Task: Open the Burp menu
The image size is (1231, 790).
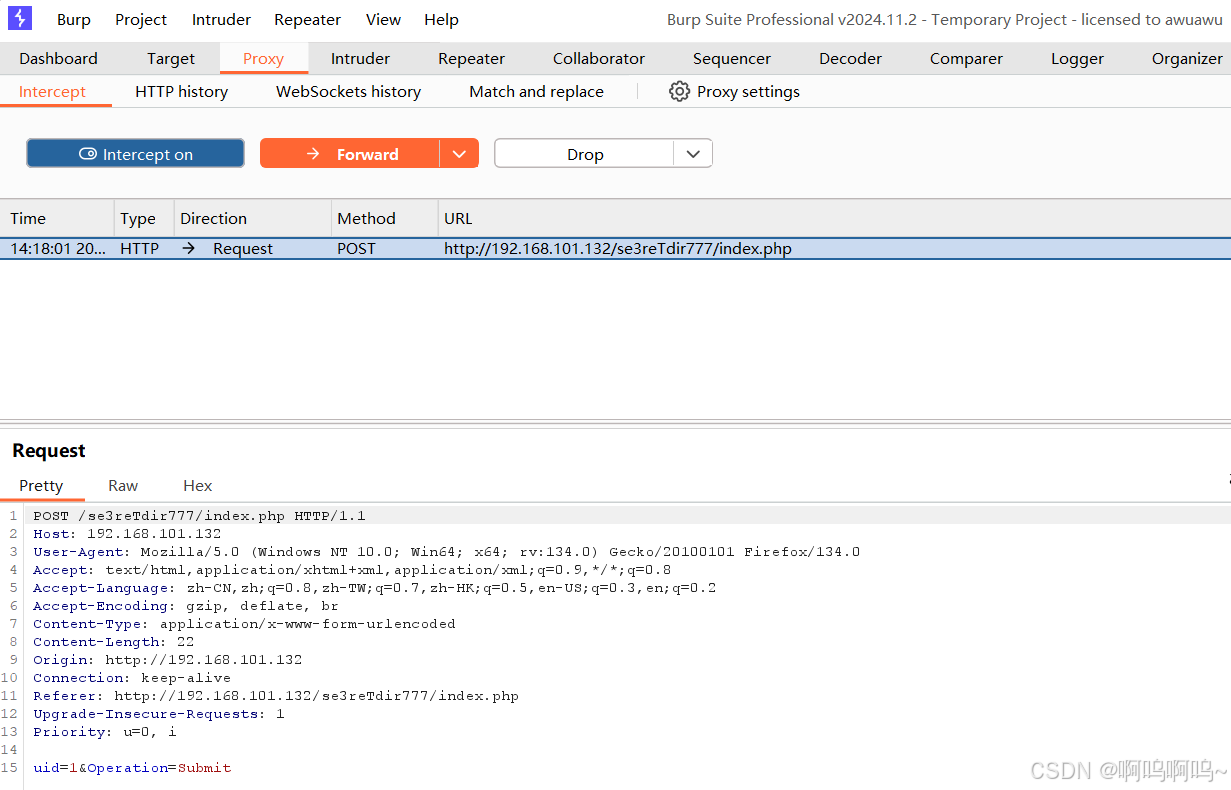Action: 74,19
